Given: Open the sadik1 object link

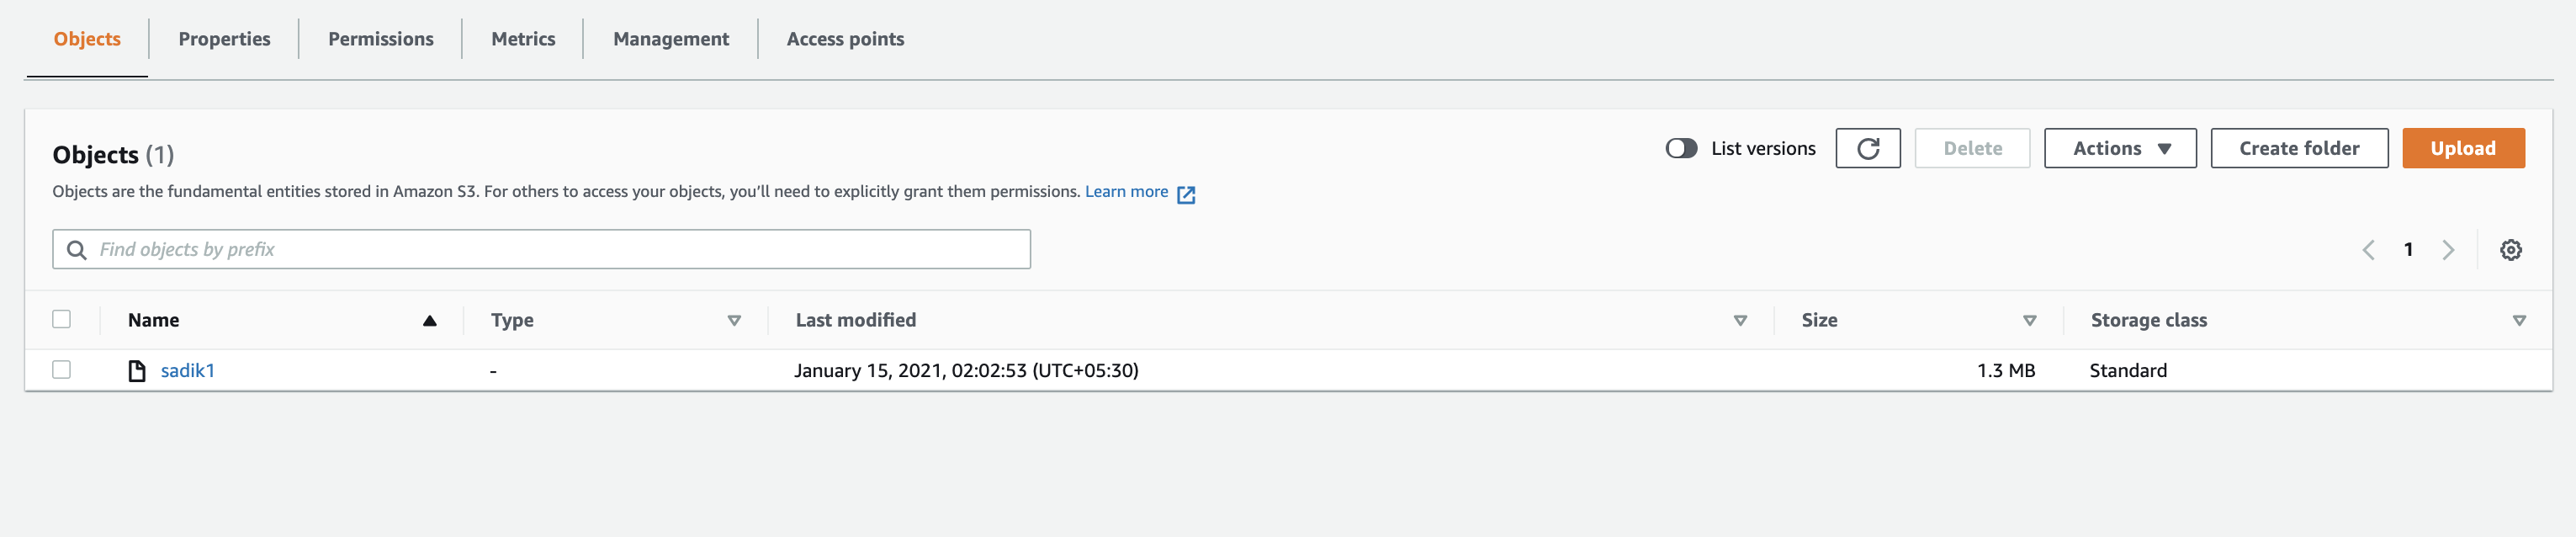Looking at the screenshot, I should (x=188, y=371).
